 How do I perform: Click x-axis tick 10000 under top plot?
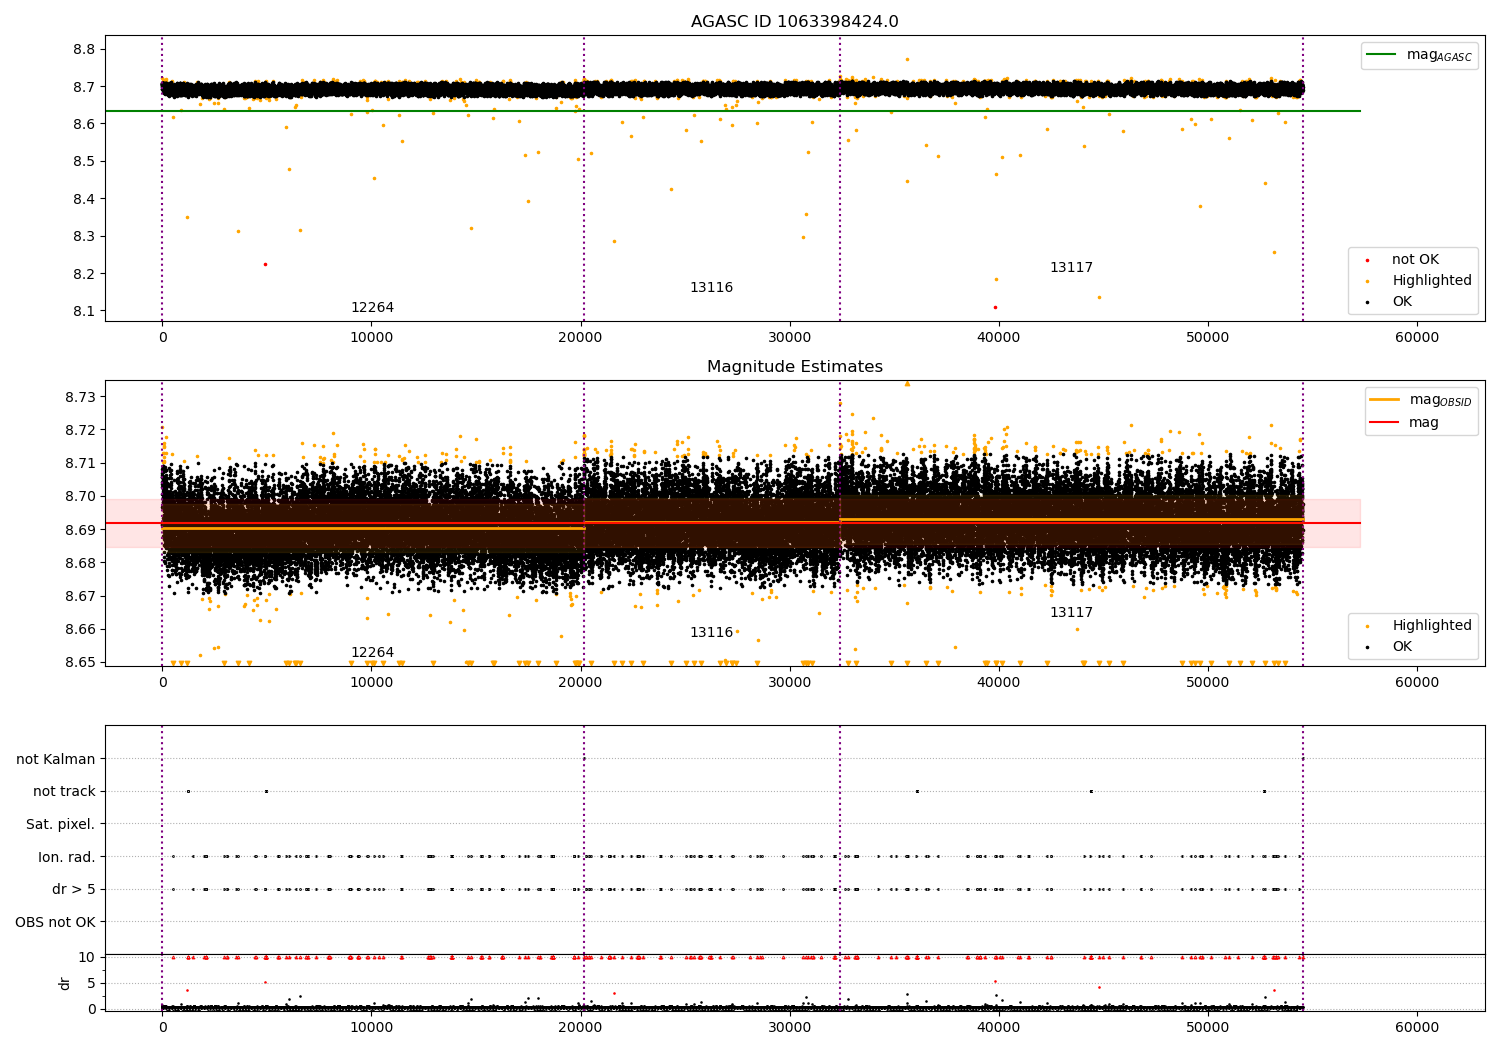click(371, 338)
